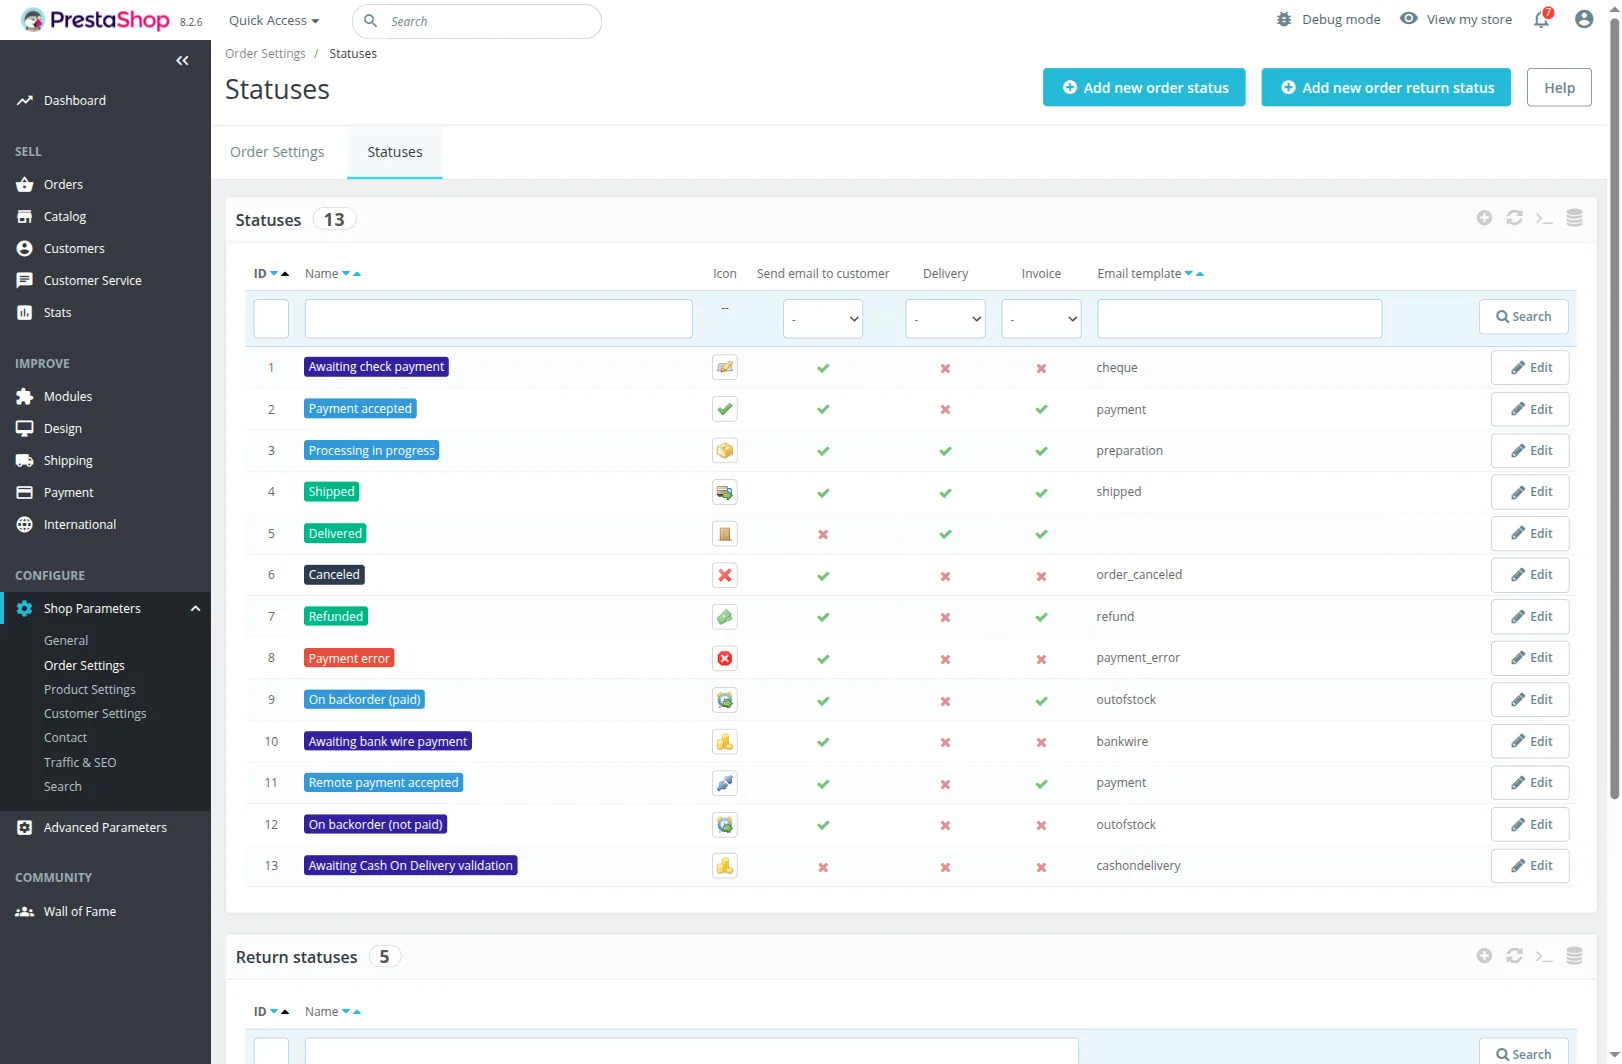Open the Help button

click(x=1559, y=87)
